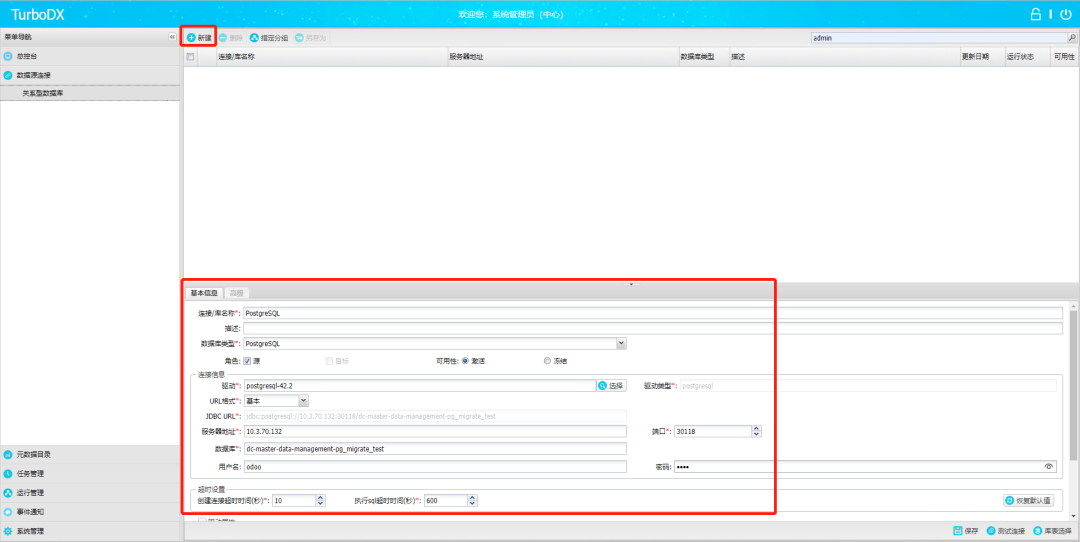Select the 激活 radio button

[x=466, y=361]
